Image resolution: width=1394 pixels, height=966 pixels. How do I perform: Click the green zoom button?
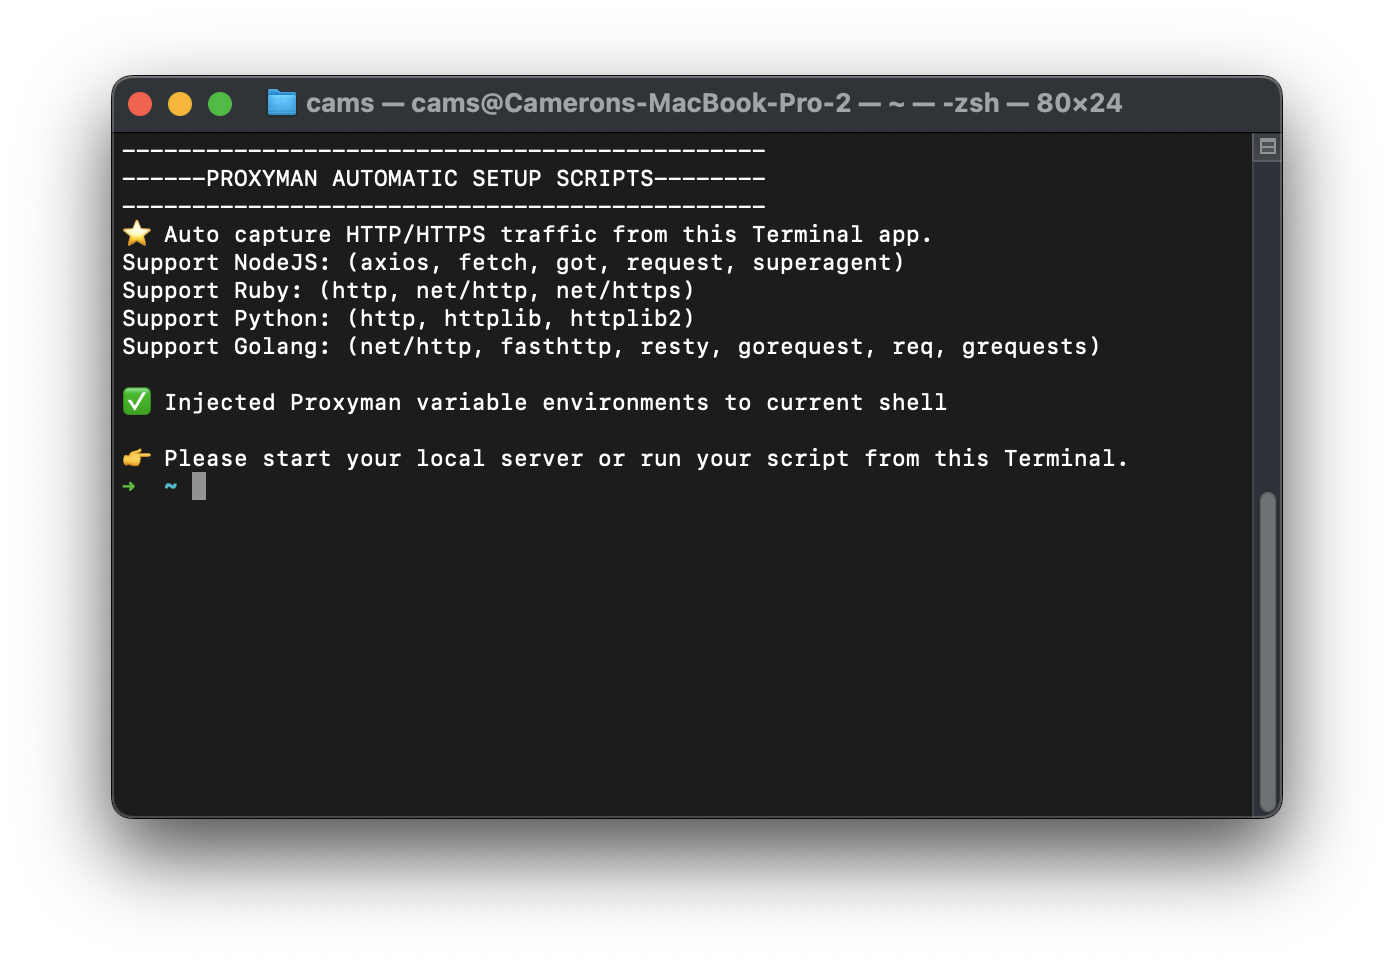click(x=220, y=103)
